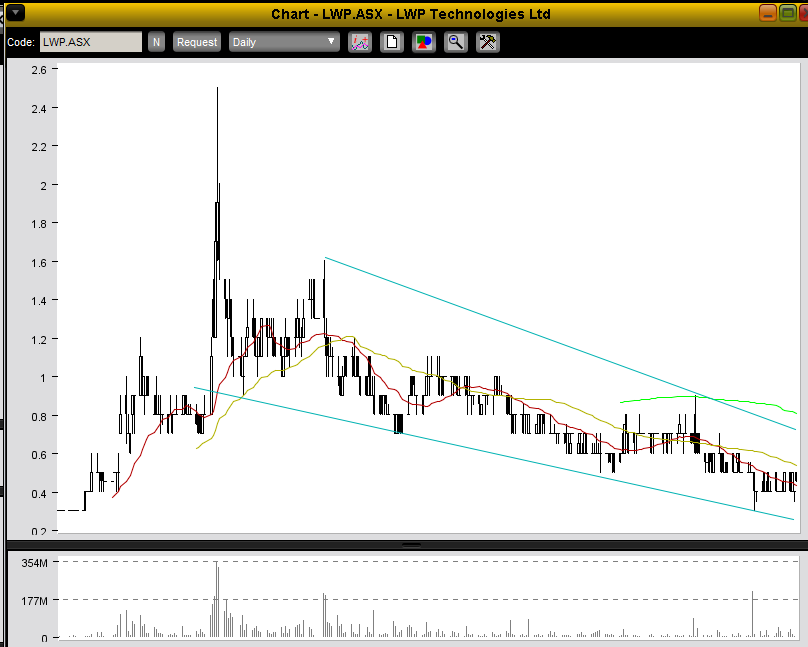Viewport: 808px width, 647px height.
Task: Open the add indicators chart icon
Action: (360, 42)
